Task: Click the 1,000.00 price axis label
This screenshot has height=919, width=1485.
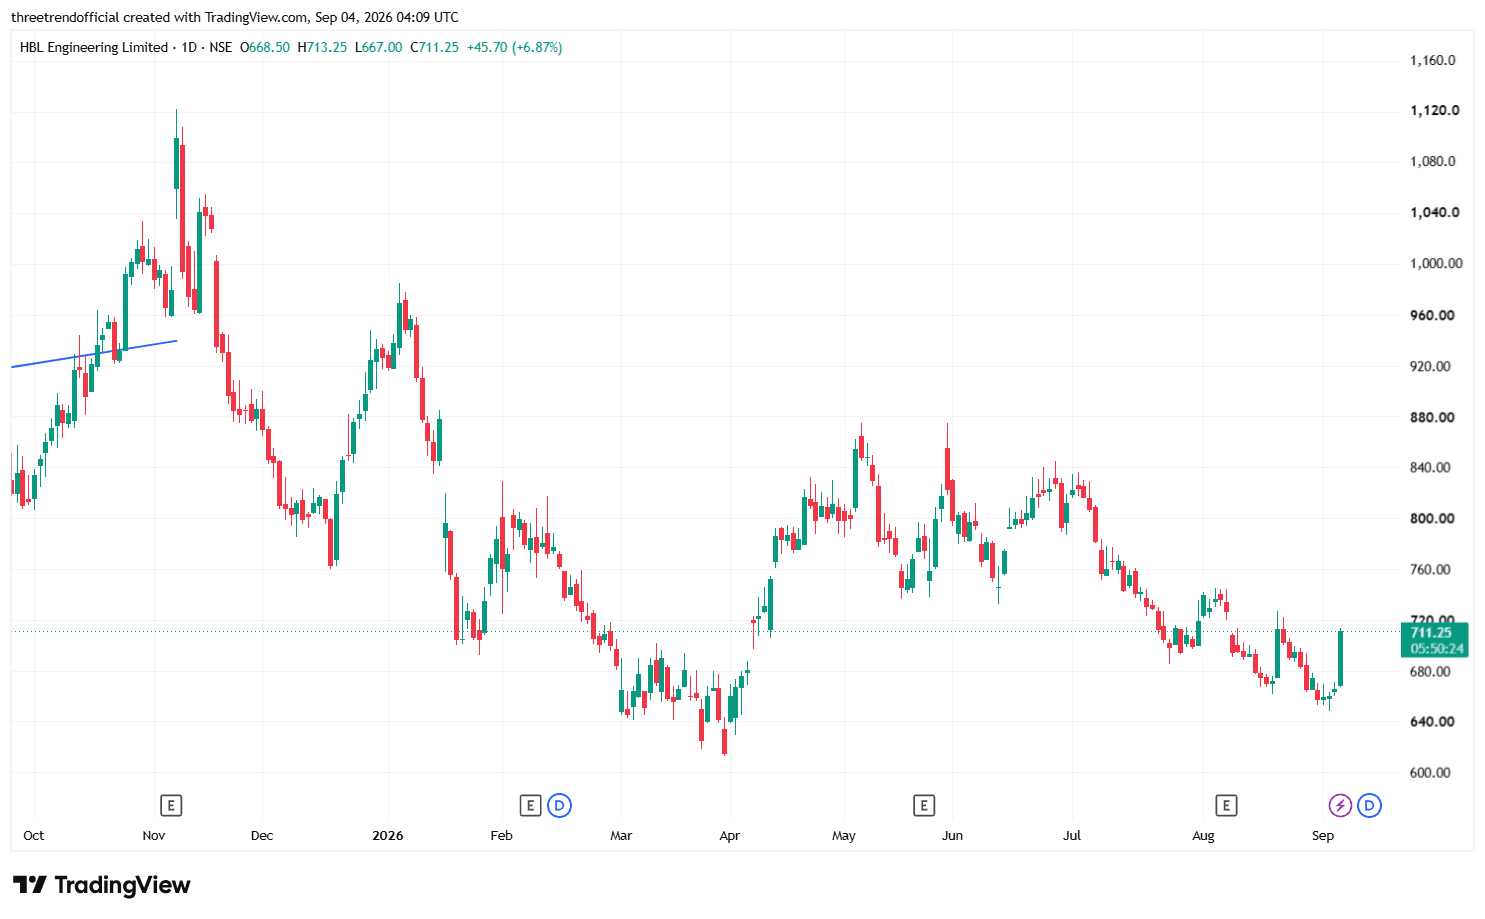Action: tap(1436, 263)
